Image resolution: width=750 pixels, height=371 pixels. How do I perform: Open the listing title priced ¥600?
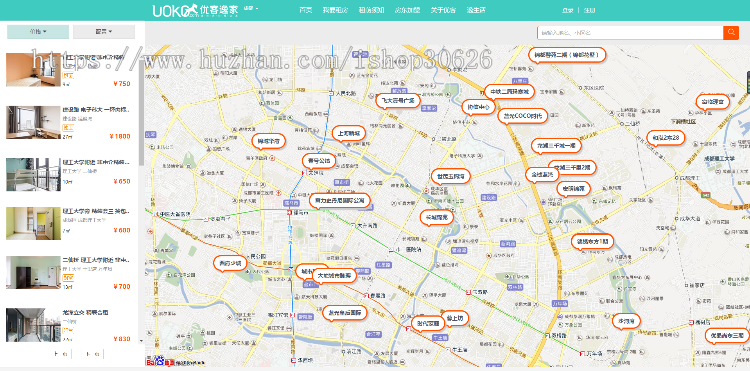click(x=96, y=211)
